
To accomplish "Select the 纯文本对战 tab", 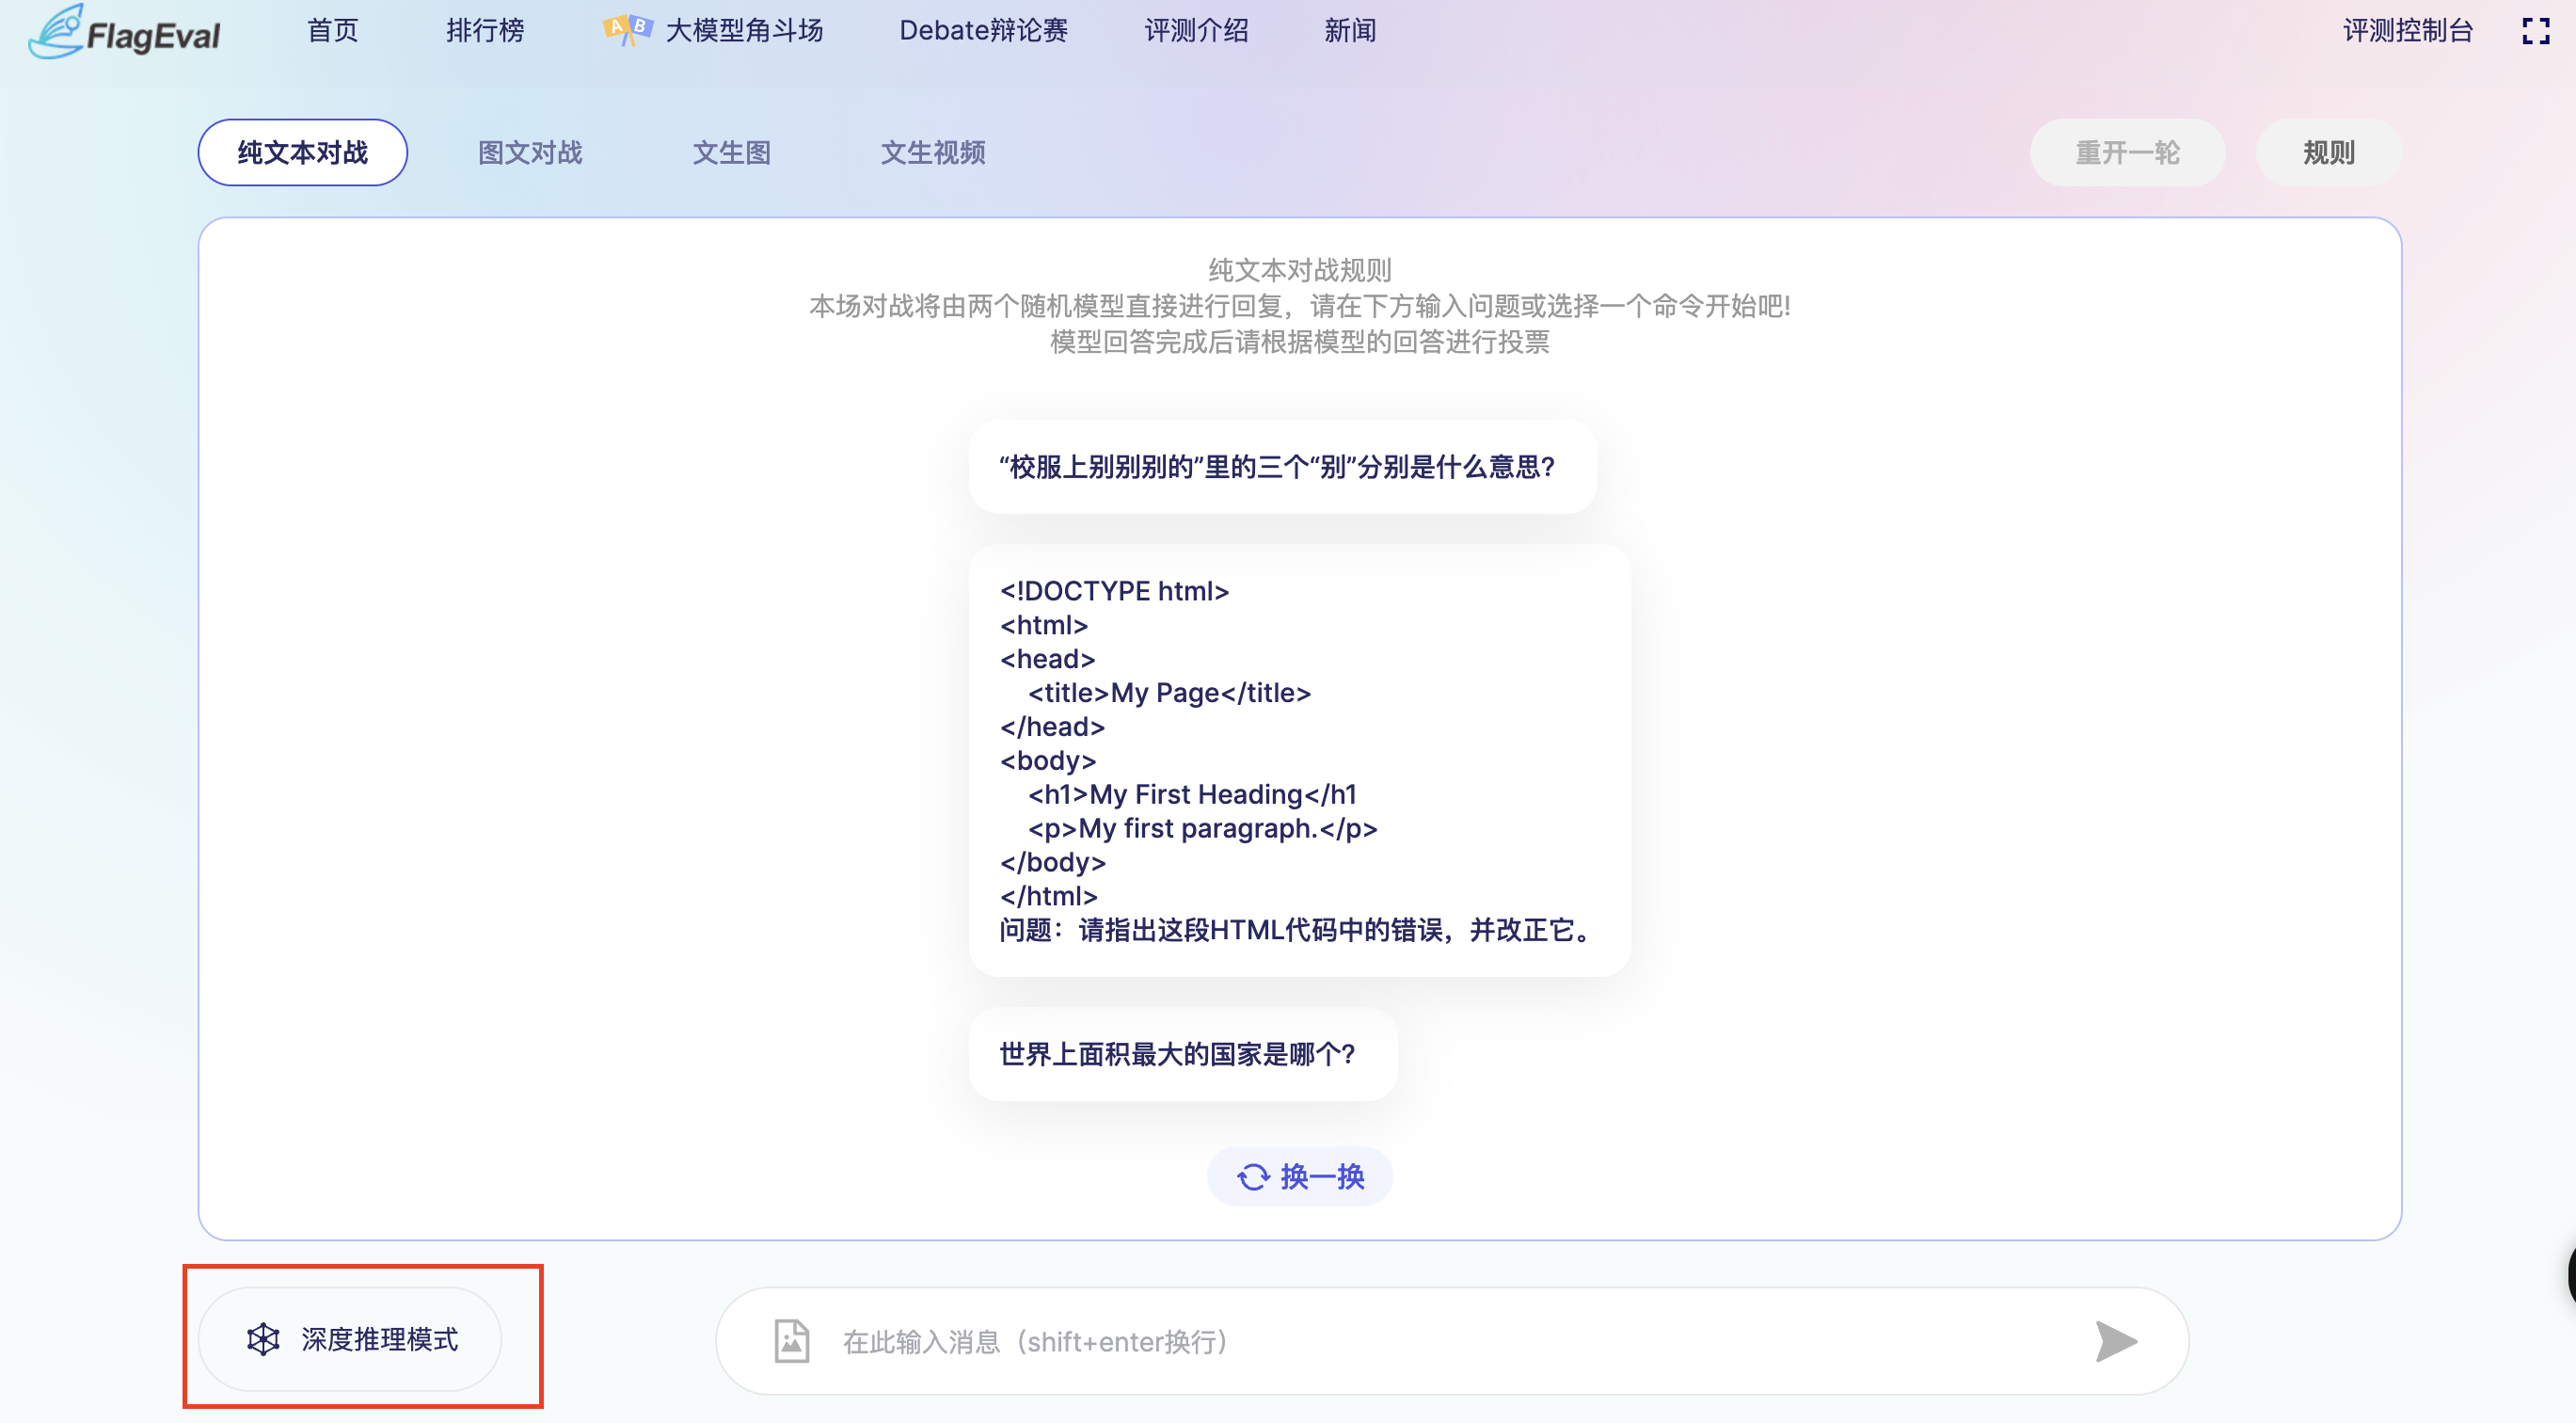I will coord(302,152).
